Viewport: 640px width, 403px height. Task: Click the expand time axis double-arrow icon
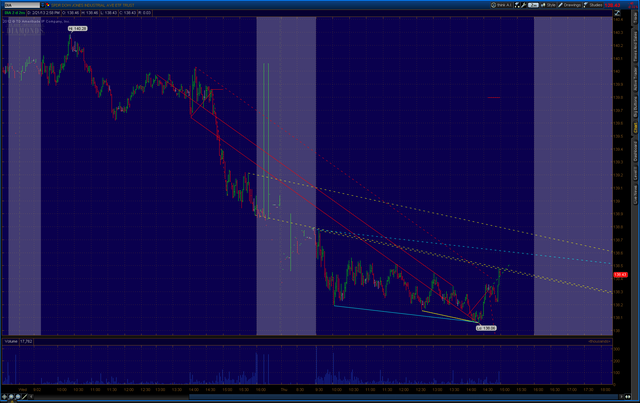tap(628, 396)
